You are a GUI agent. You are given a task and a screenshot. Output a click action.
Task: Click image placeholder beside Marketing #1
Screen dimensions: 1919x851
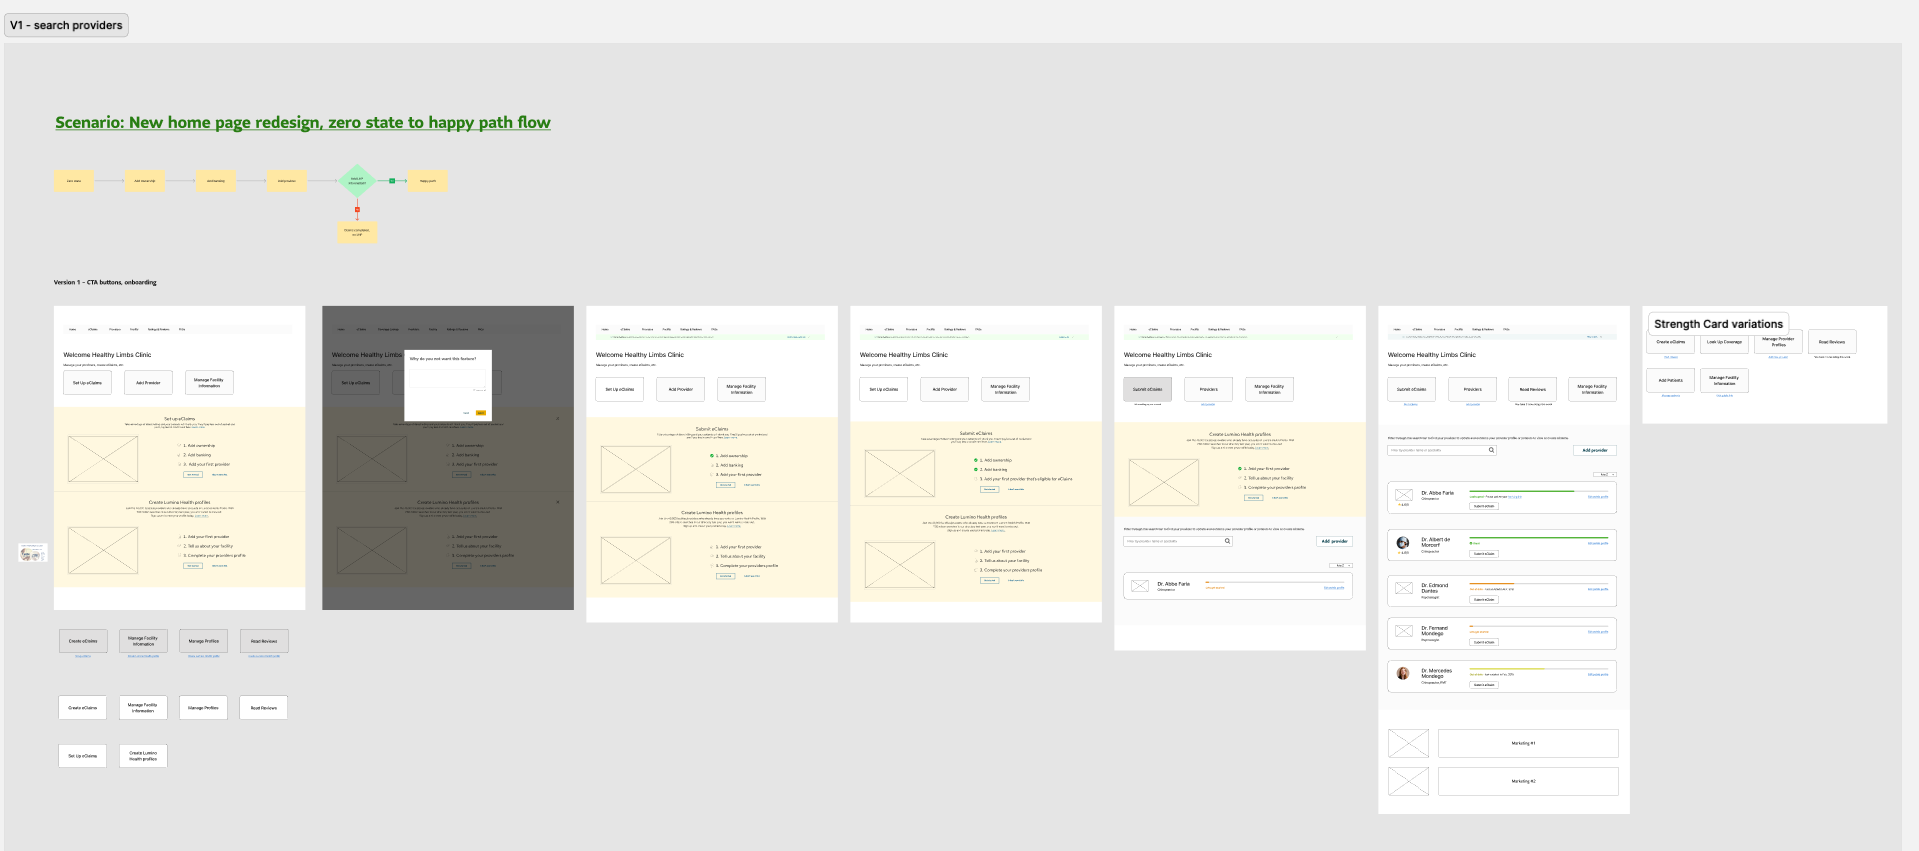pos(1408,743)
